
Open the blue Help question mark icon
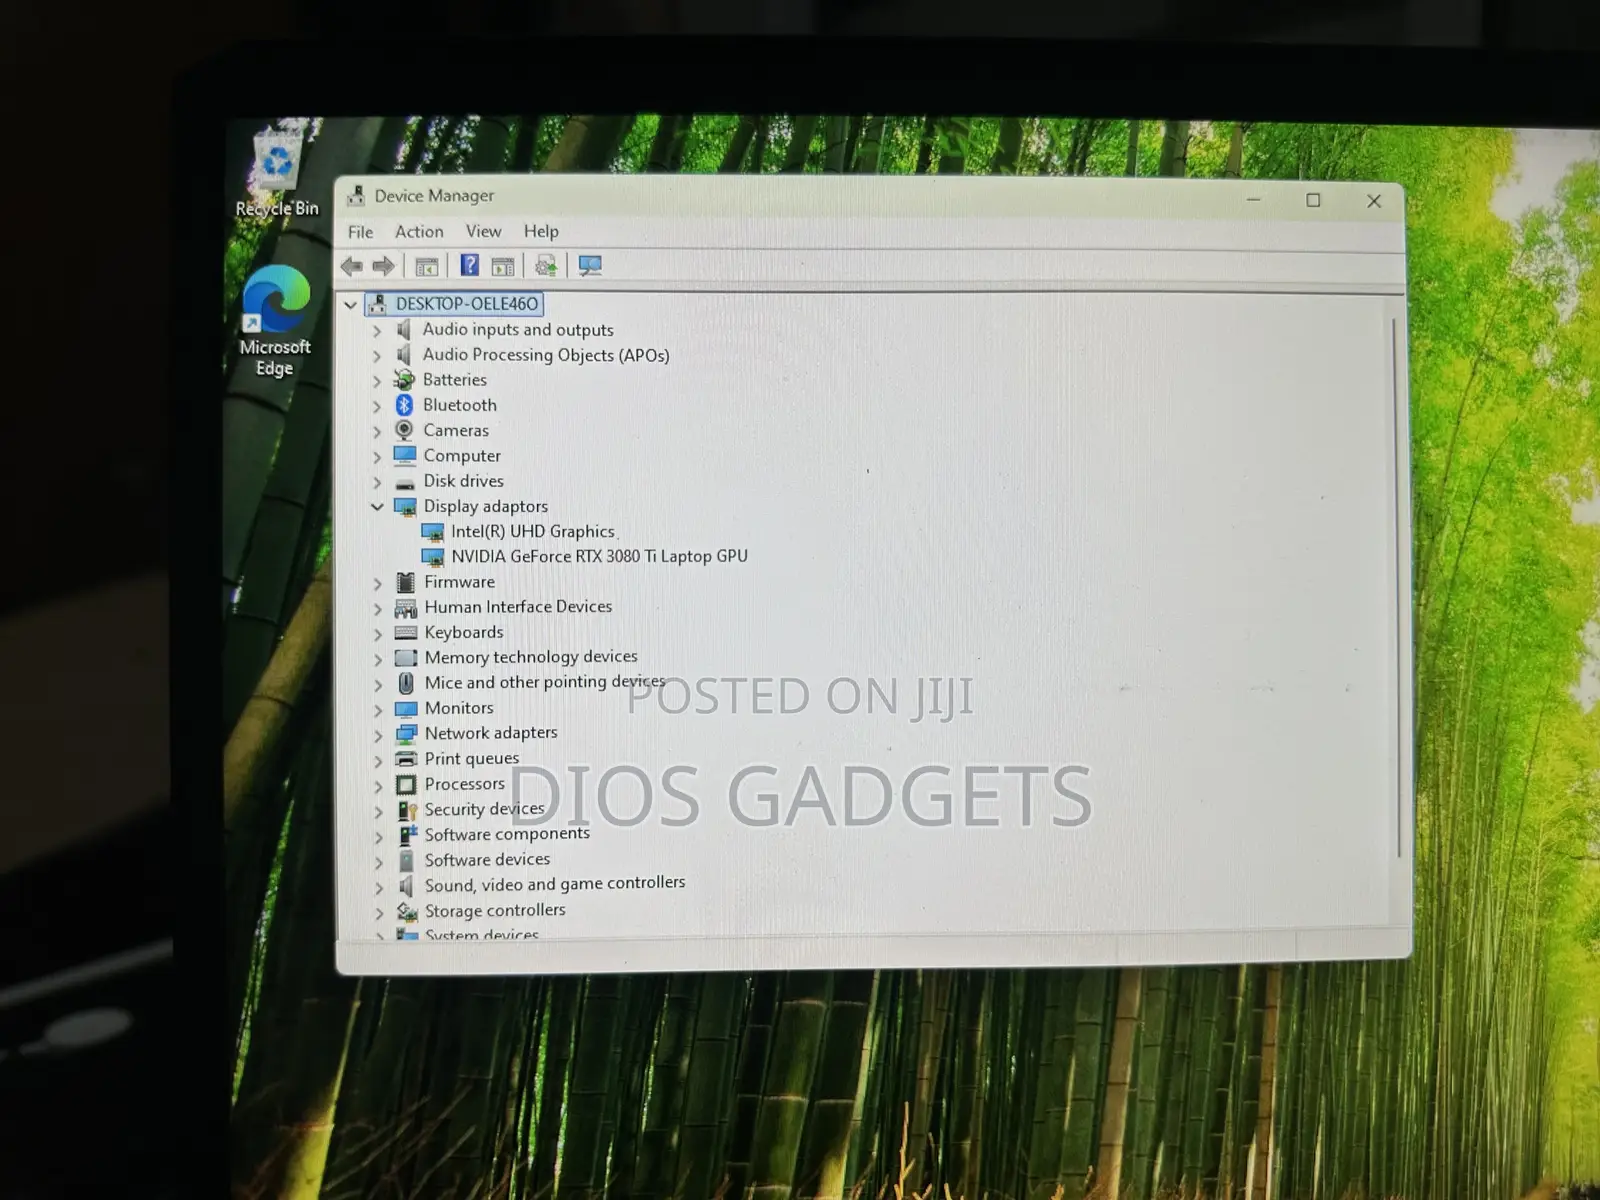pyautogui.click(x=469, y=265)
